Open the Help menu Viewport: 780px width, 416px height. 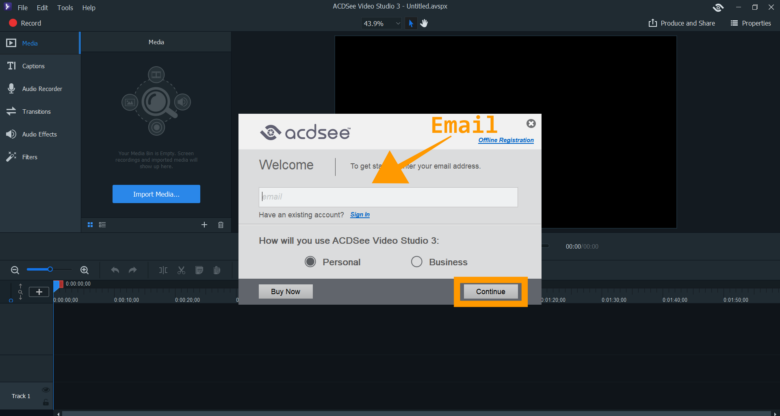point(89,8)
